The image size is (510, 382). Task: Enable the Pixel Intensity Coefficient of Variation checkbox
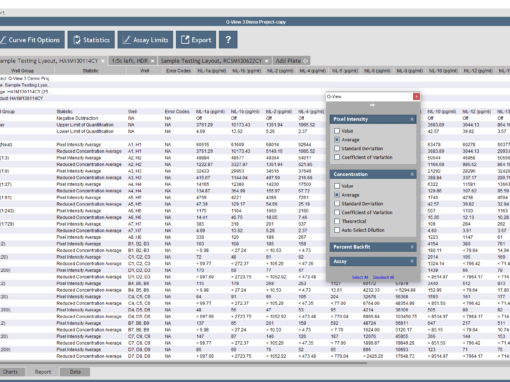[337, 157]
